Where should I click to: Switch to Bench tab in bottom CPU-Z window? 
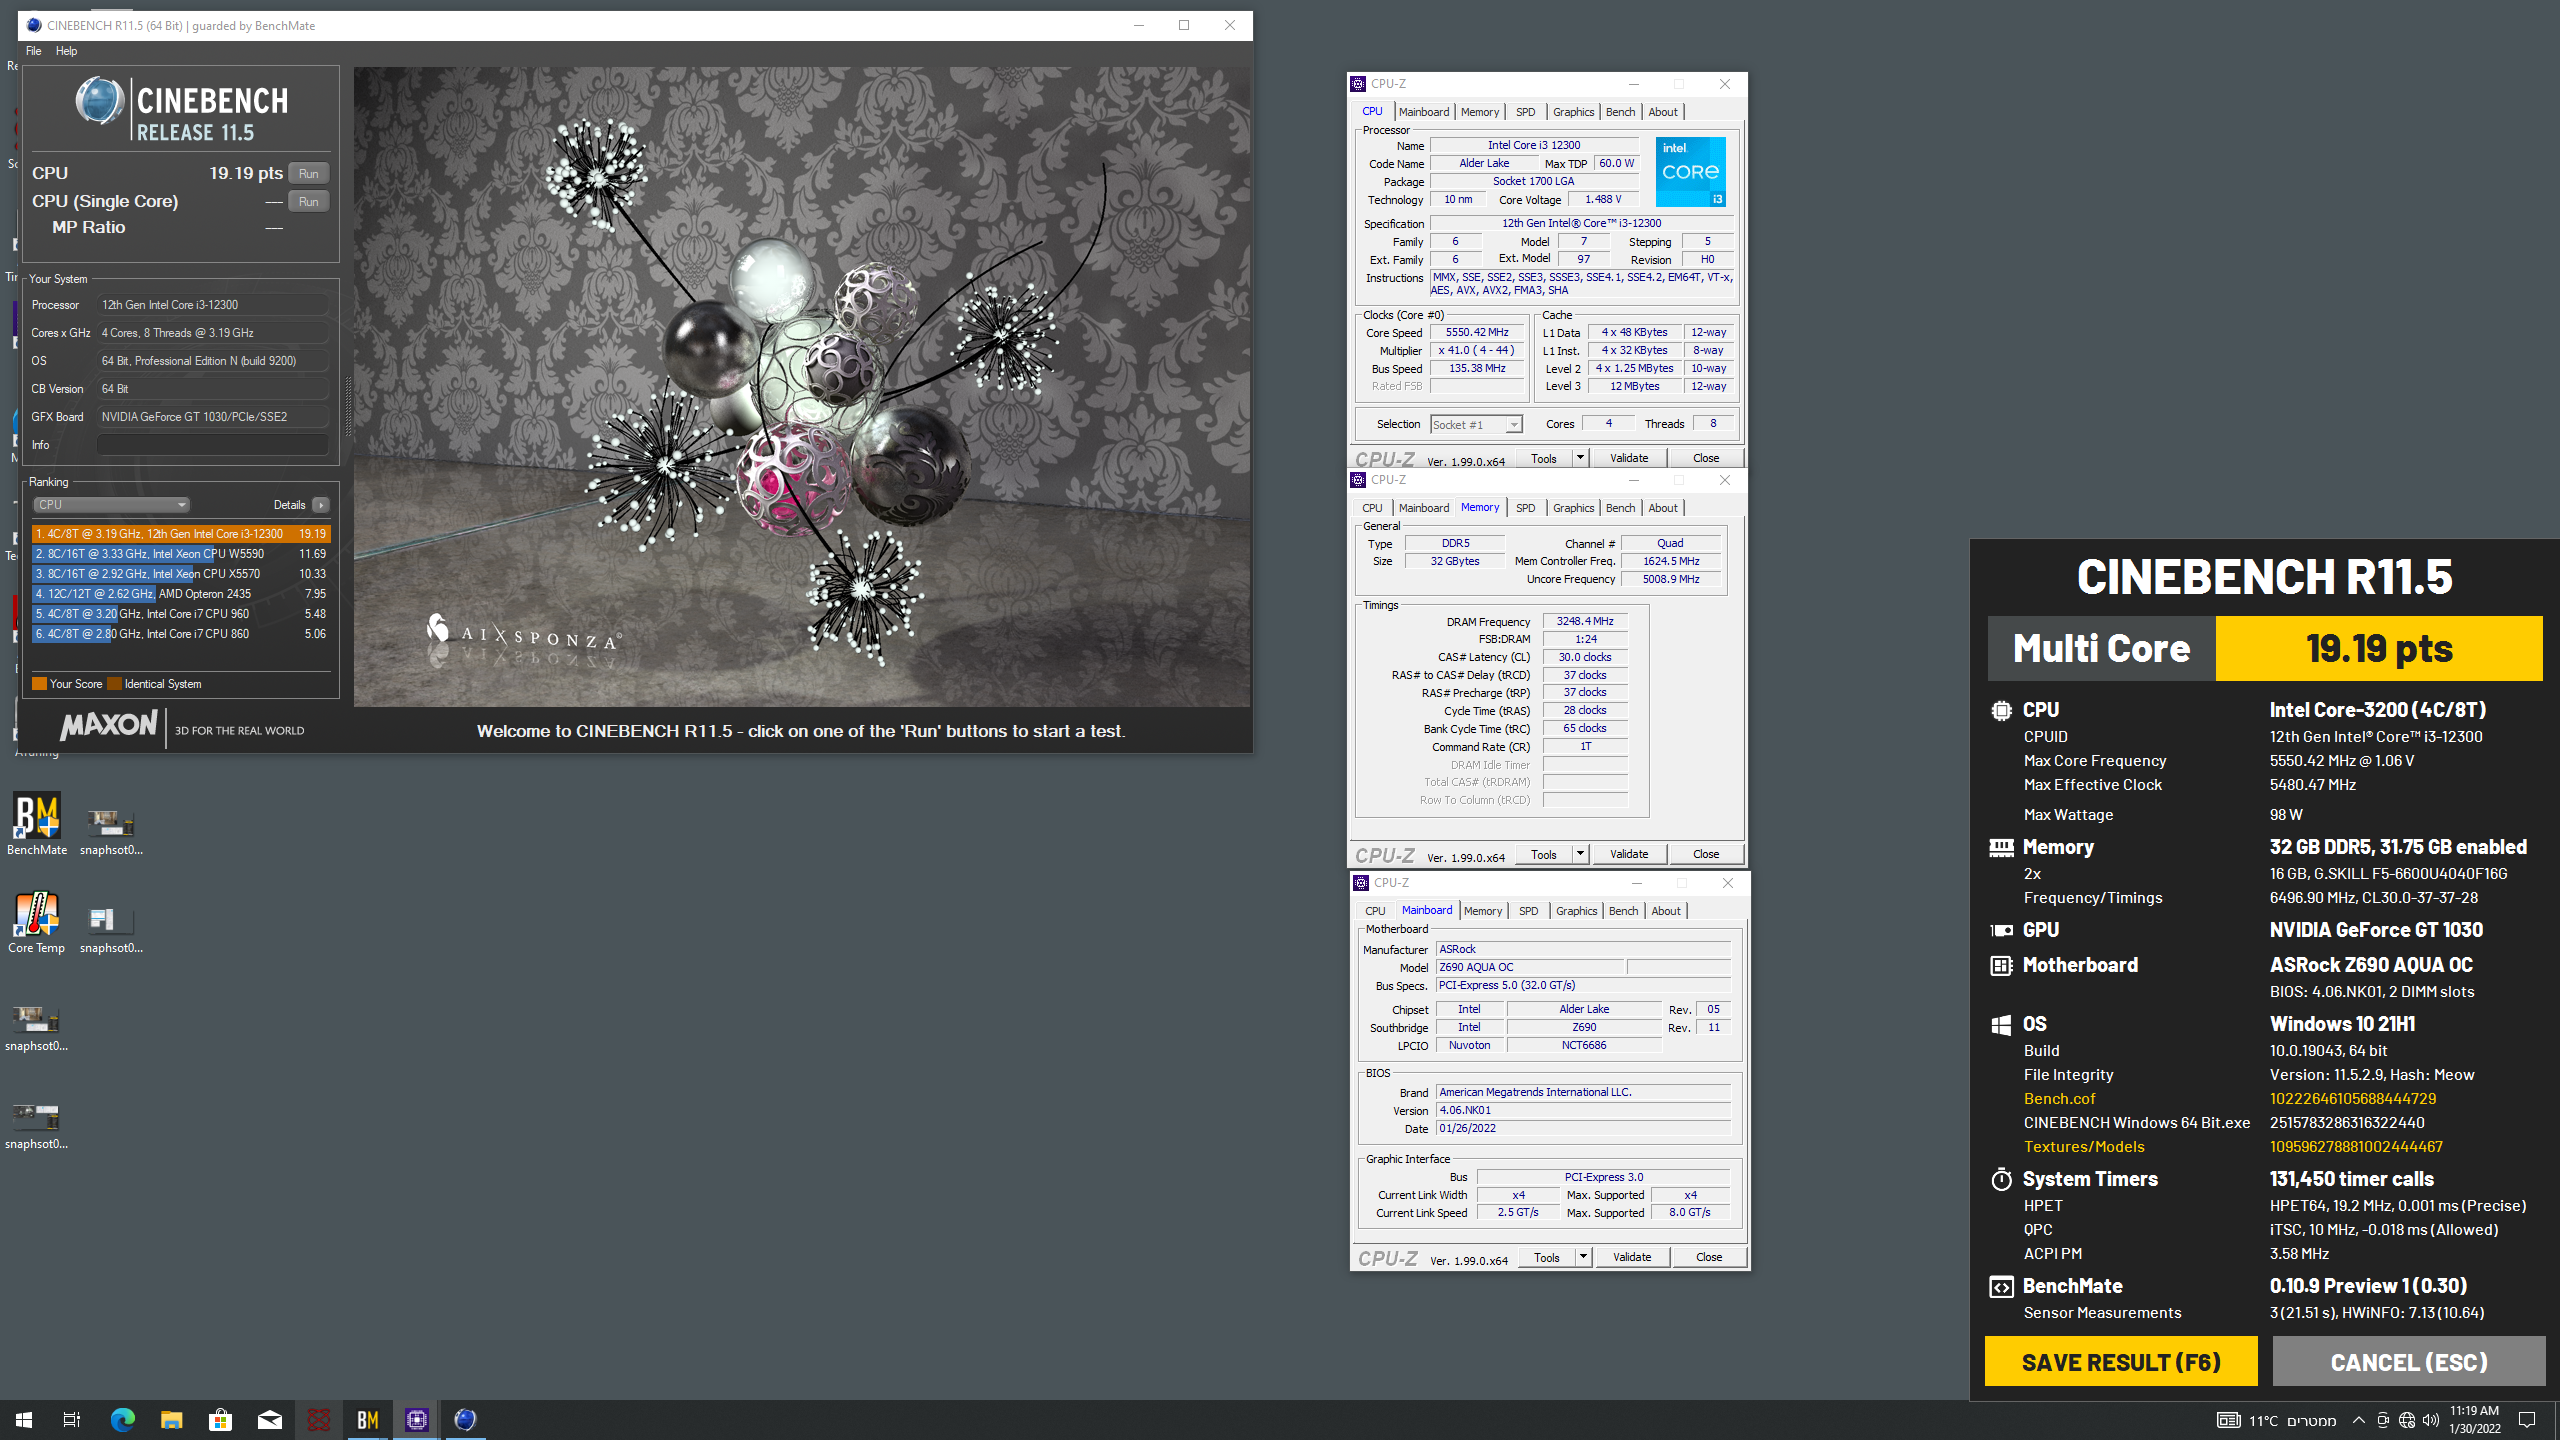[1623, 911]
